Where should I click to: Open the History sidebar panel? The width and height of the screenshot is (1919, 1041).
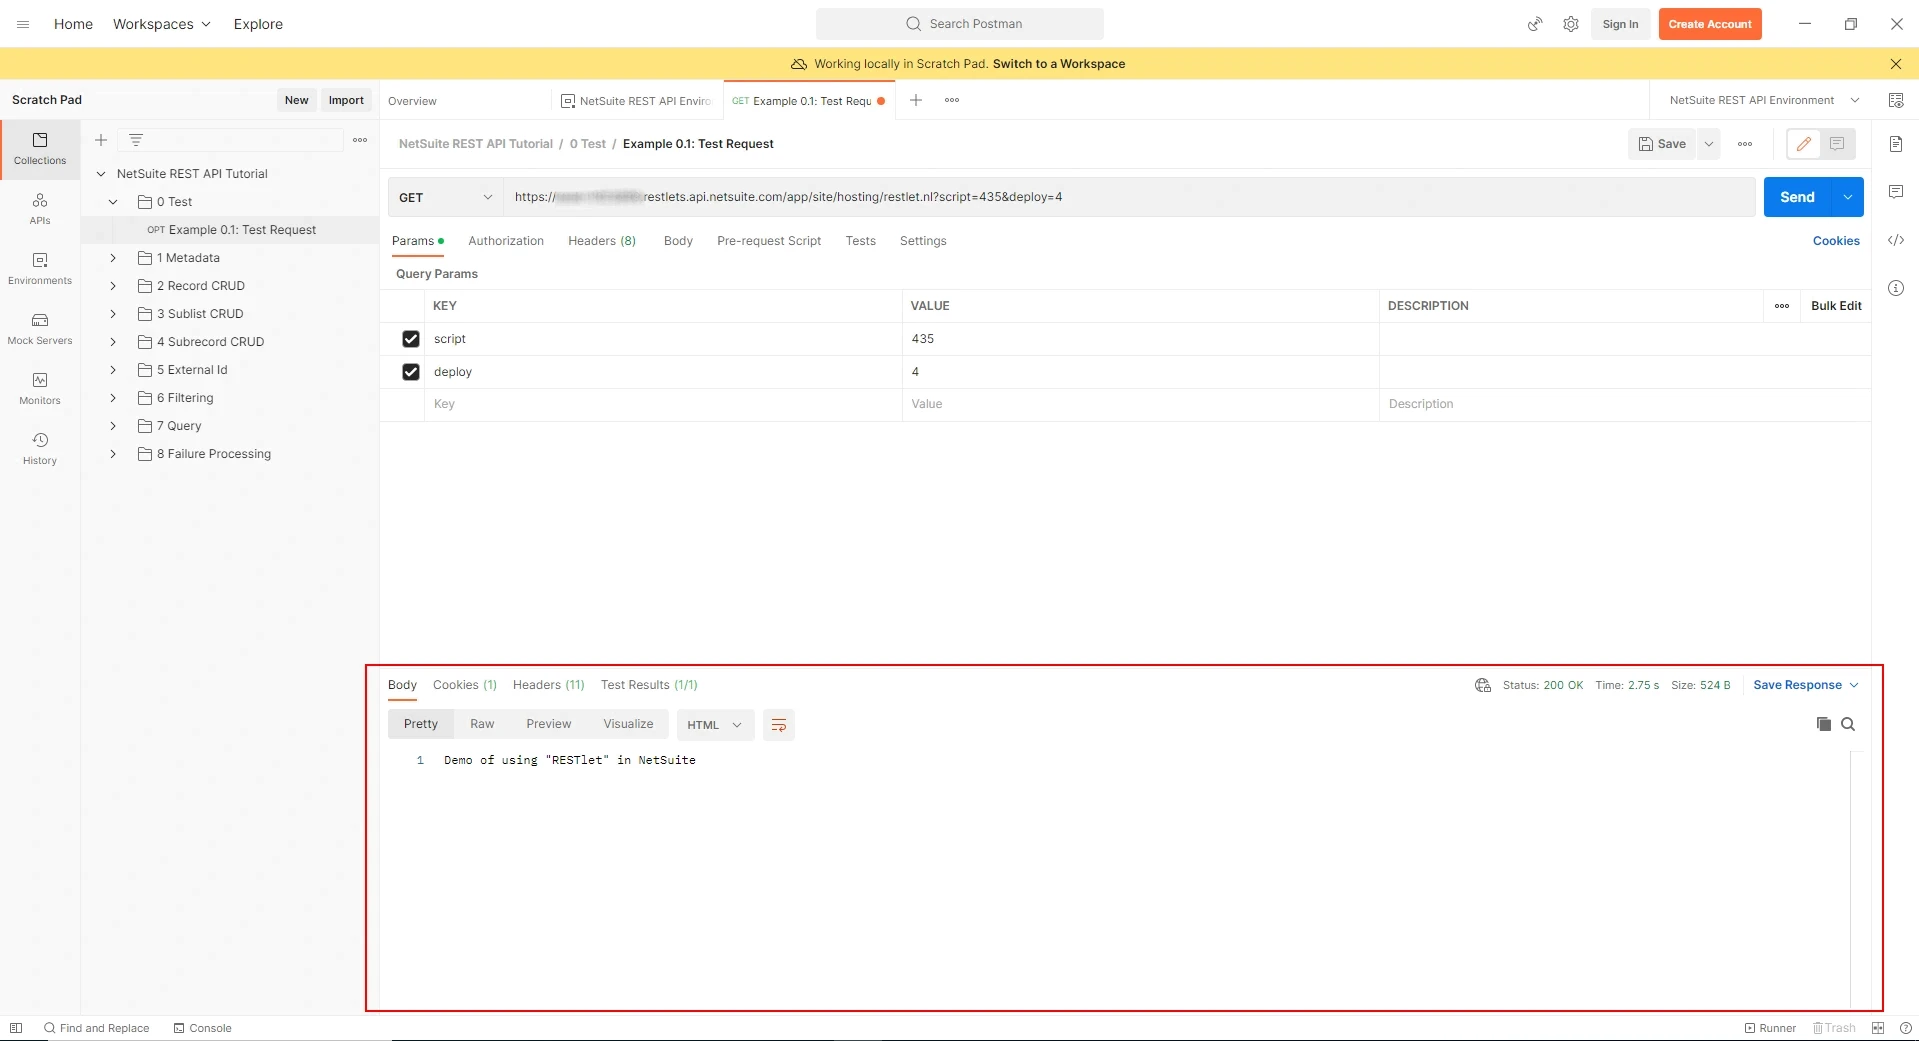pos(40,449)
